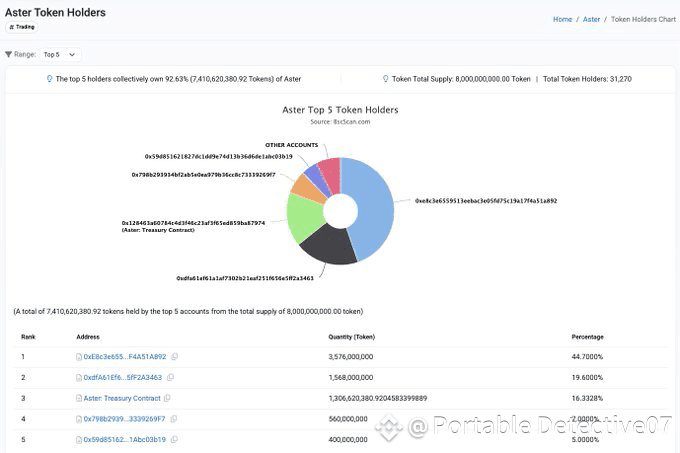Click the Percentage column header
The width and height of the screenshot is (680, 453).
click(x=588, y=337)
